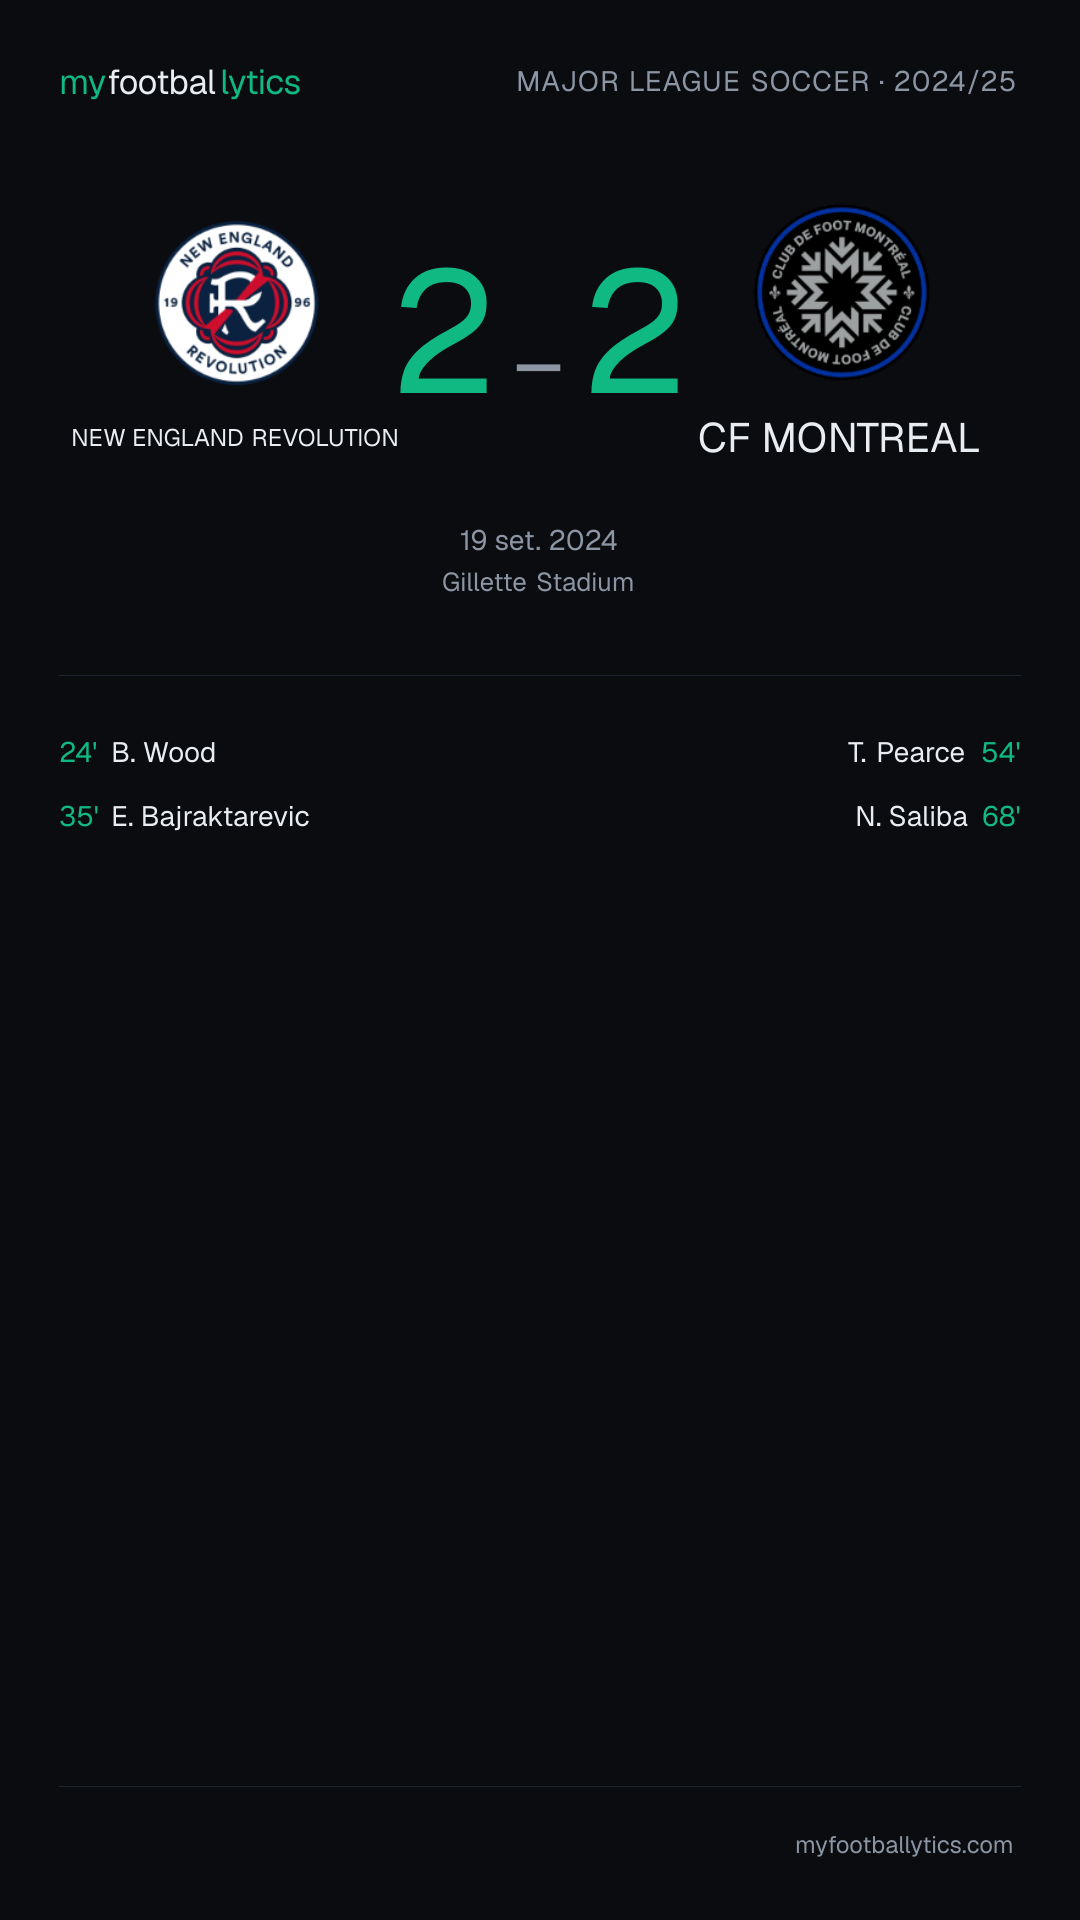Select the match date 19 set. 2024
1080x1920 pixels.
[538, 540]
